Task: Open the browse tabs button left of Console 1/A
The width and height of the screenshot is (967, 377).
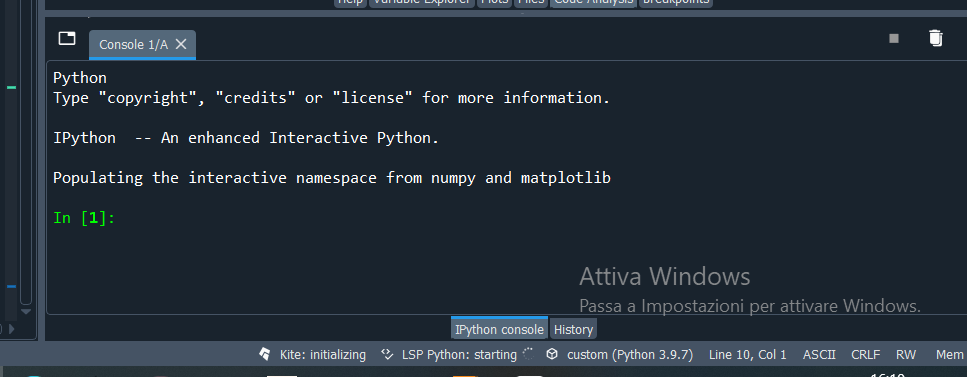Action: 67,38
